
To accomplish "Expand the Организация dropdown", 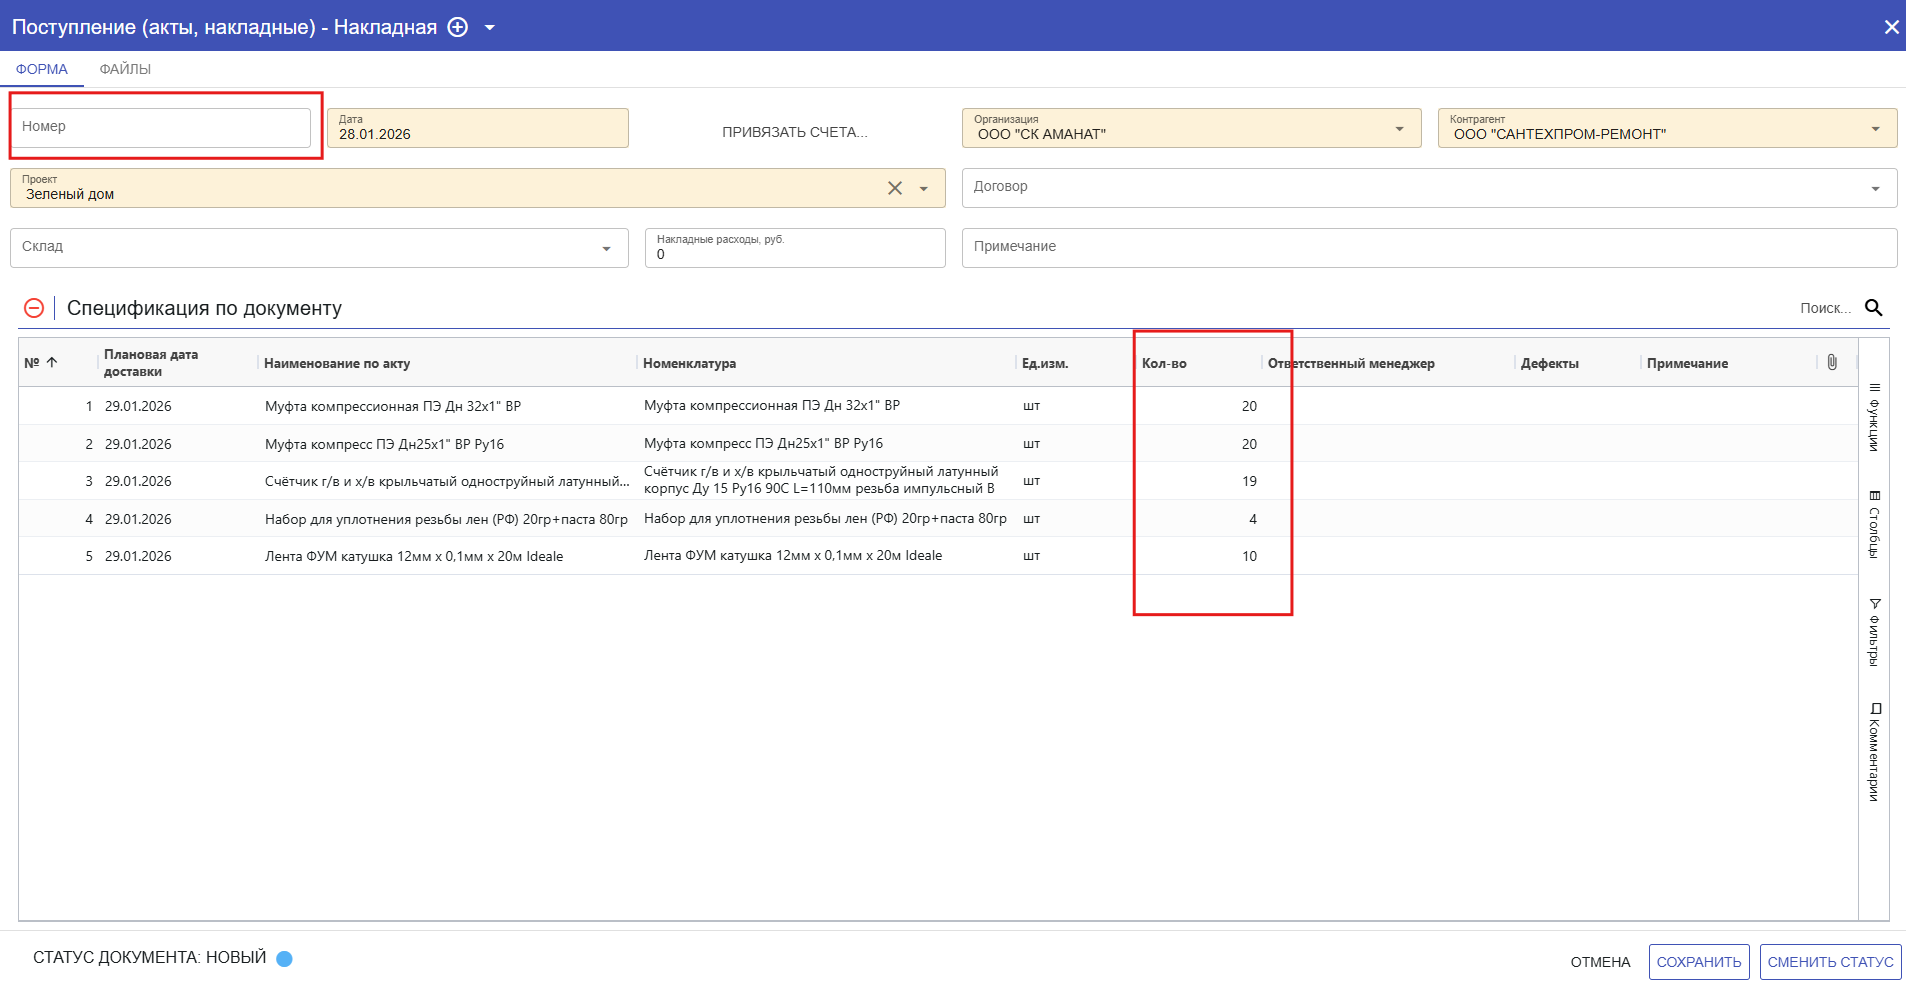I will tap(1399, 128).
